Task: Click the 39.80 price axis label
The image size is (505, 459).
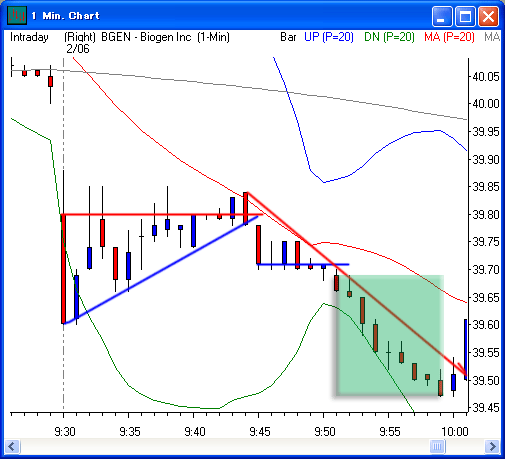Action: (486, 214)
